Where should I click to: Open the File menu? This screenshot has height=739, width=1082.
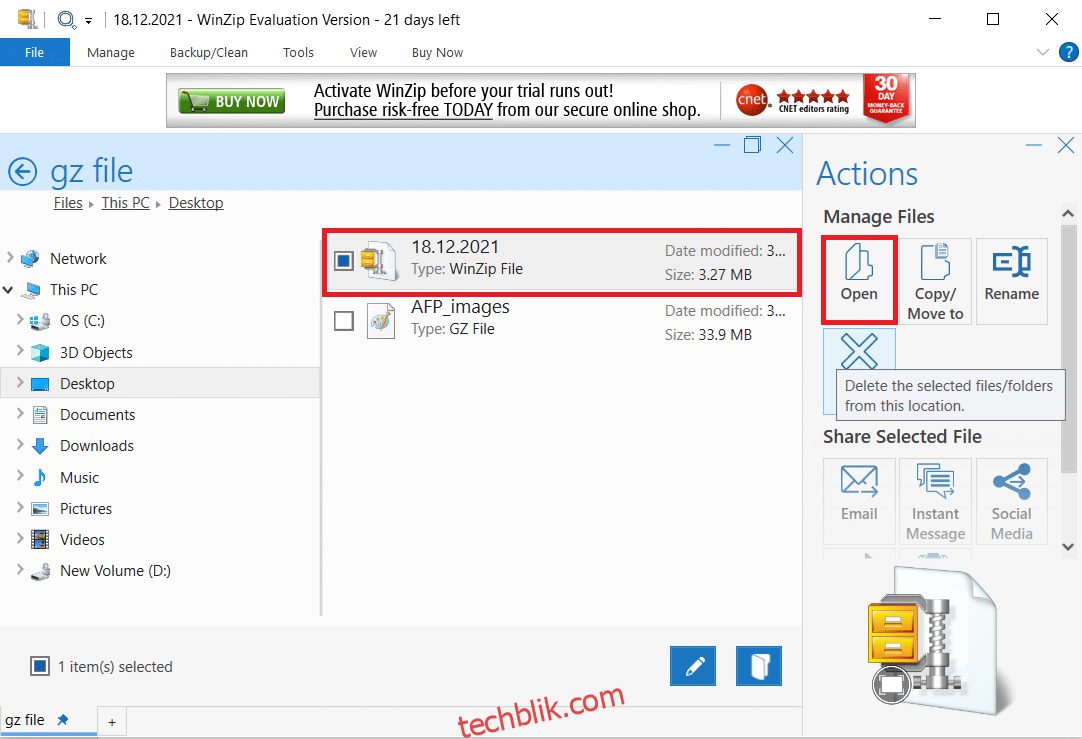[x=35, y=52]
